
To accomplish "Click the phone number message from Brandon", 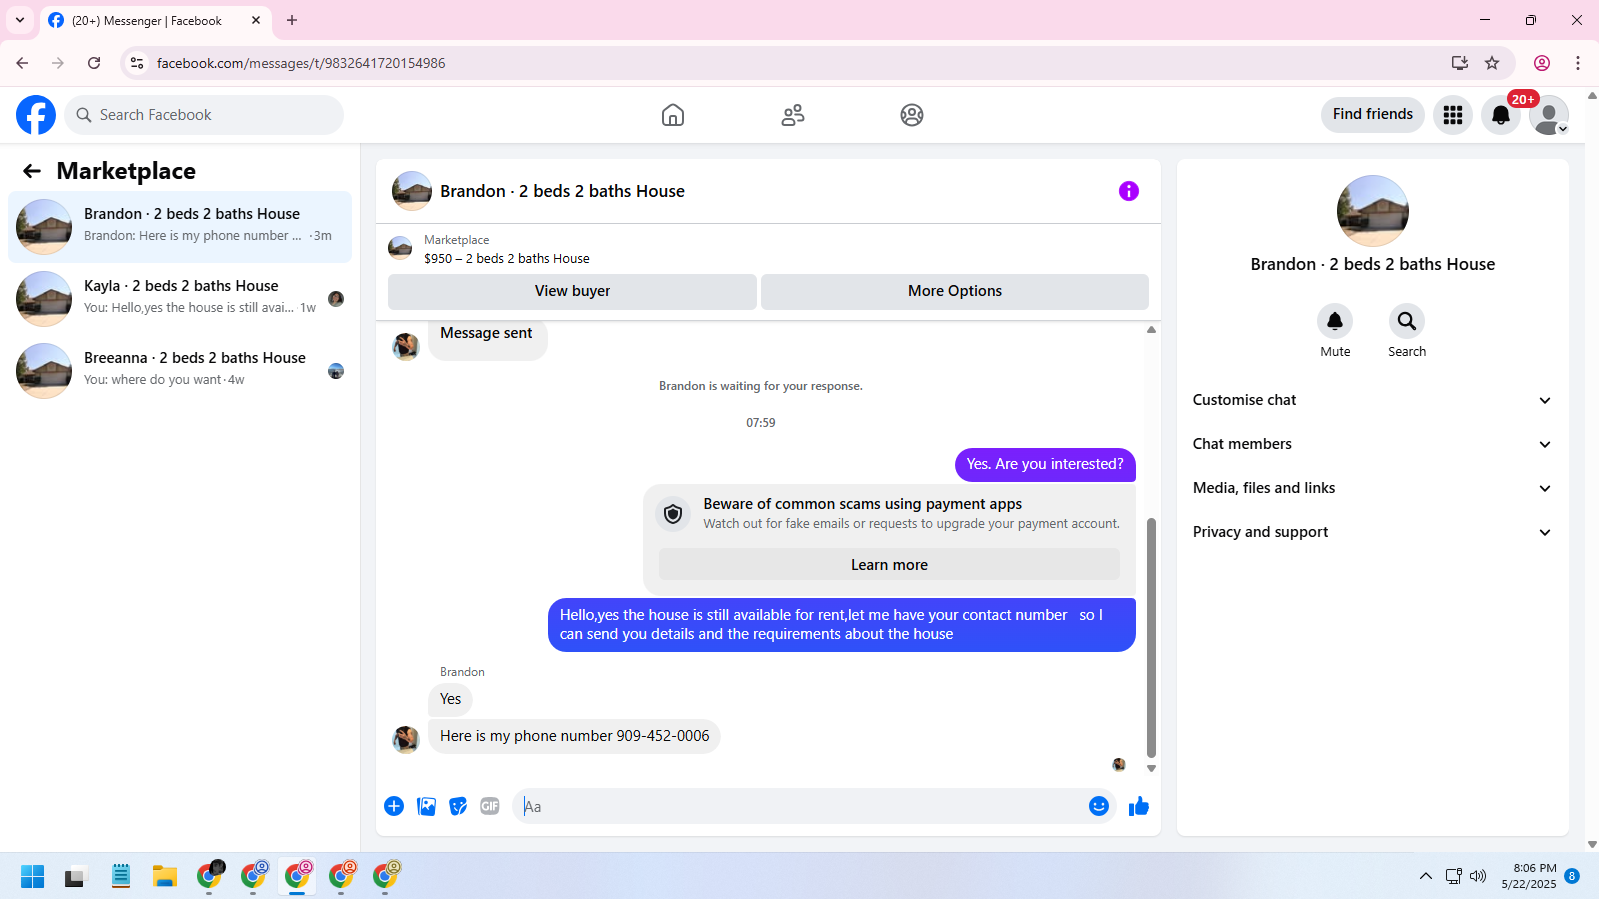I will pyautogui.click(x=574, y=736).
